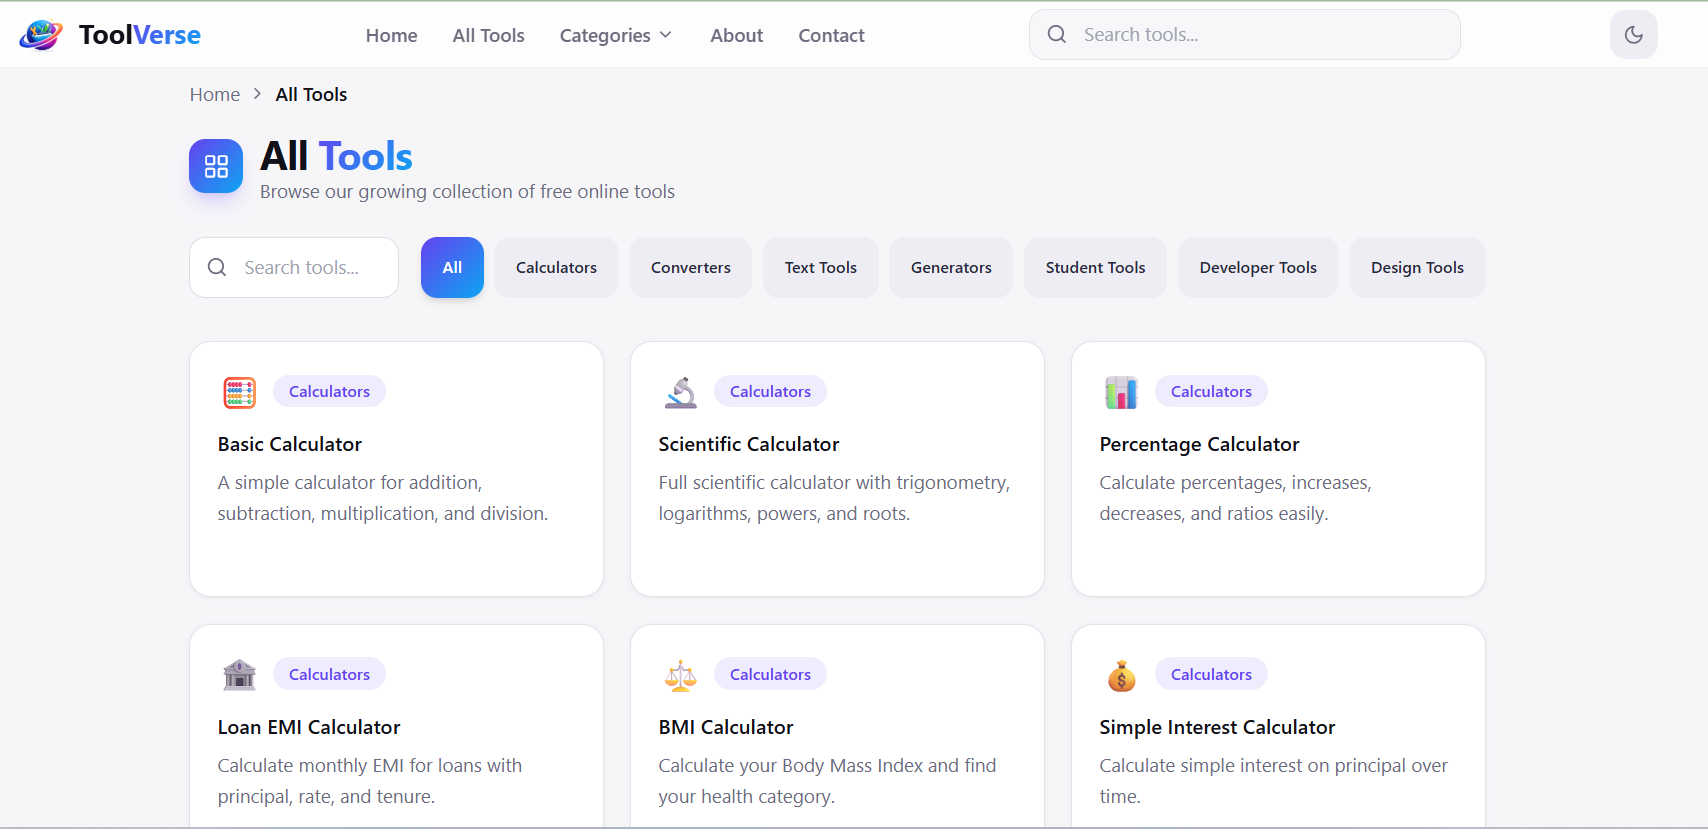Click the grid icon beside the All Tools heading
1708x829 pixels.
215,166
